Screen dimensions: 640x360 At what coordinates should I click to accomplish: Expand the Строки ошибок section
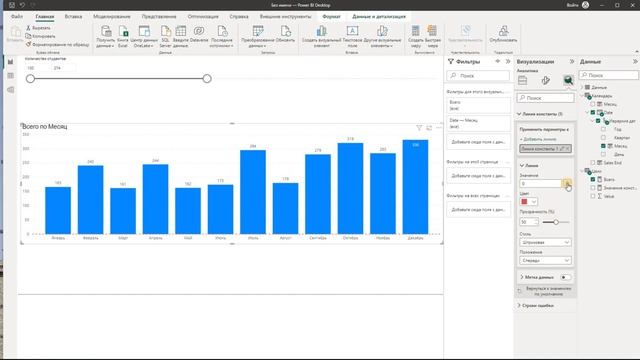click(519, 305)
